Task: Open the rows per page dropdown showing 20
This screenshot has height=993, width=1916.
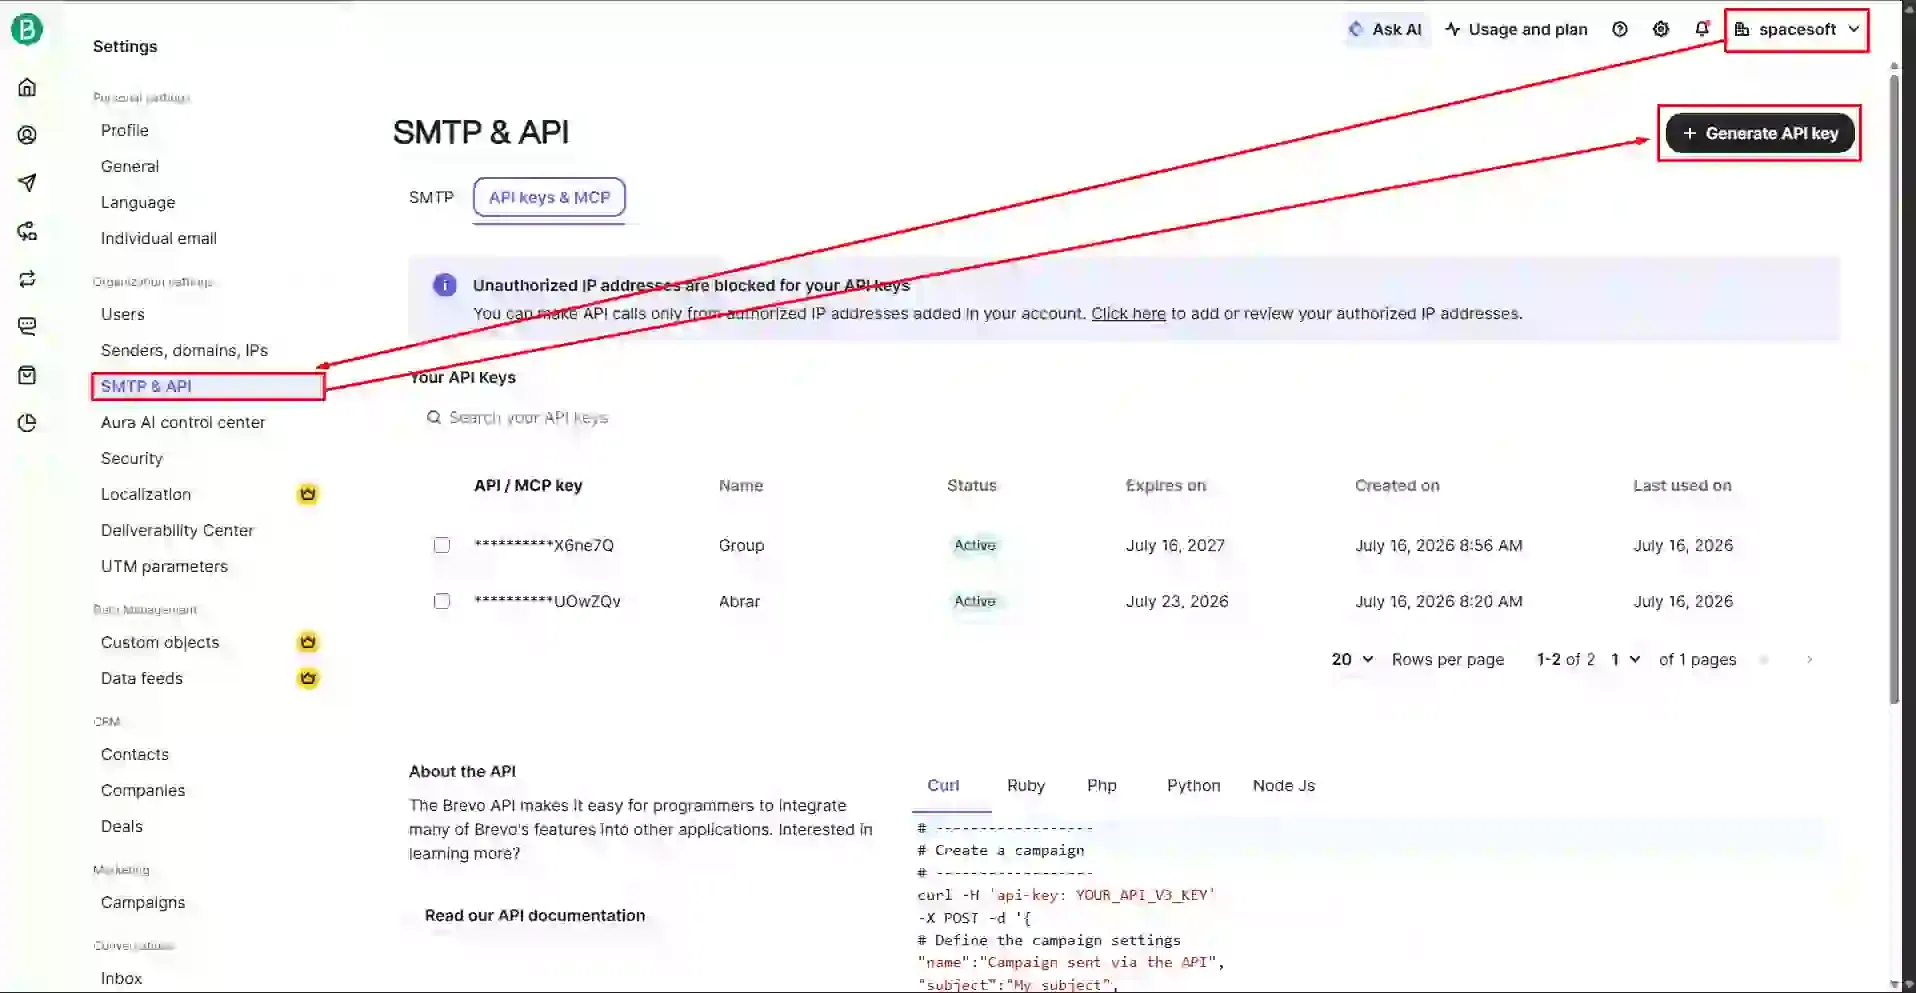Action: 1352,659
